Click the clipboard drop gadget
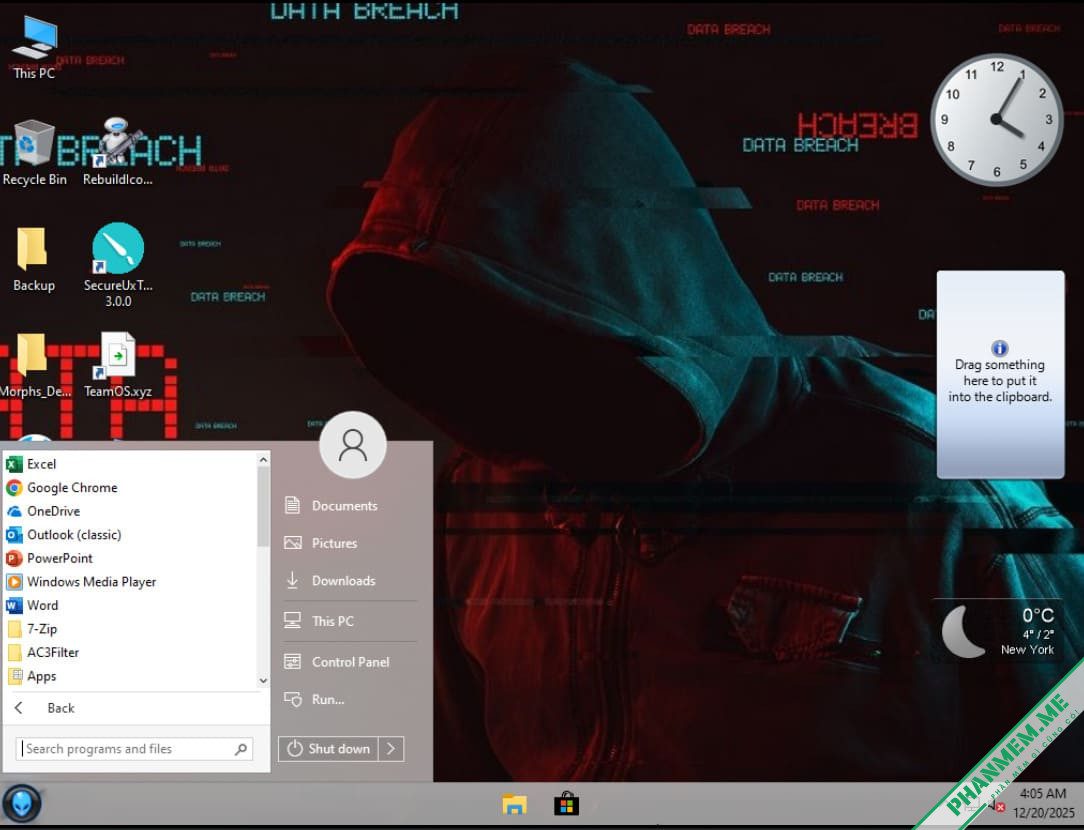Viewport: 1084px width, 830px height. (1000, 374)
